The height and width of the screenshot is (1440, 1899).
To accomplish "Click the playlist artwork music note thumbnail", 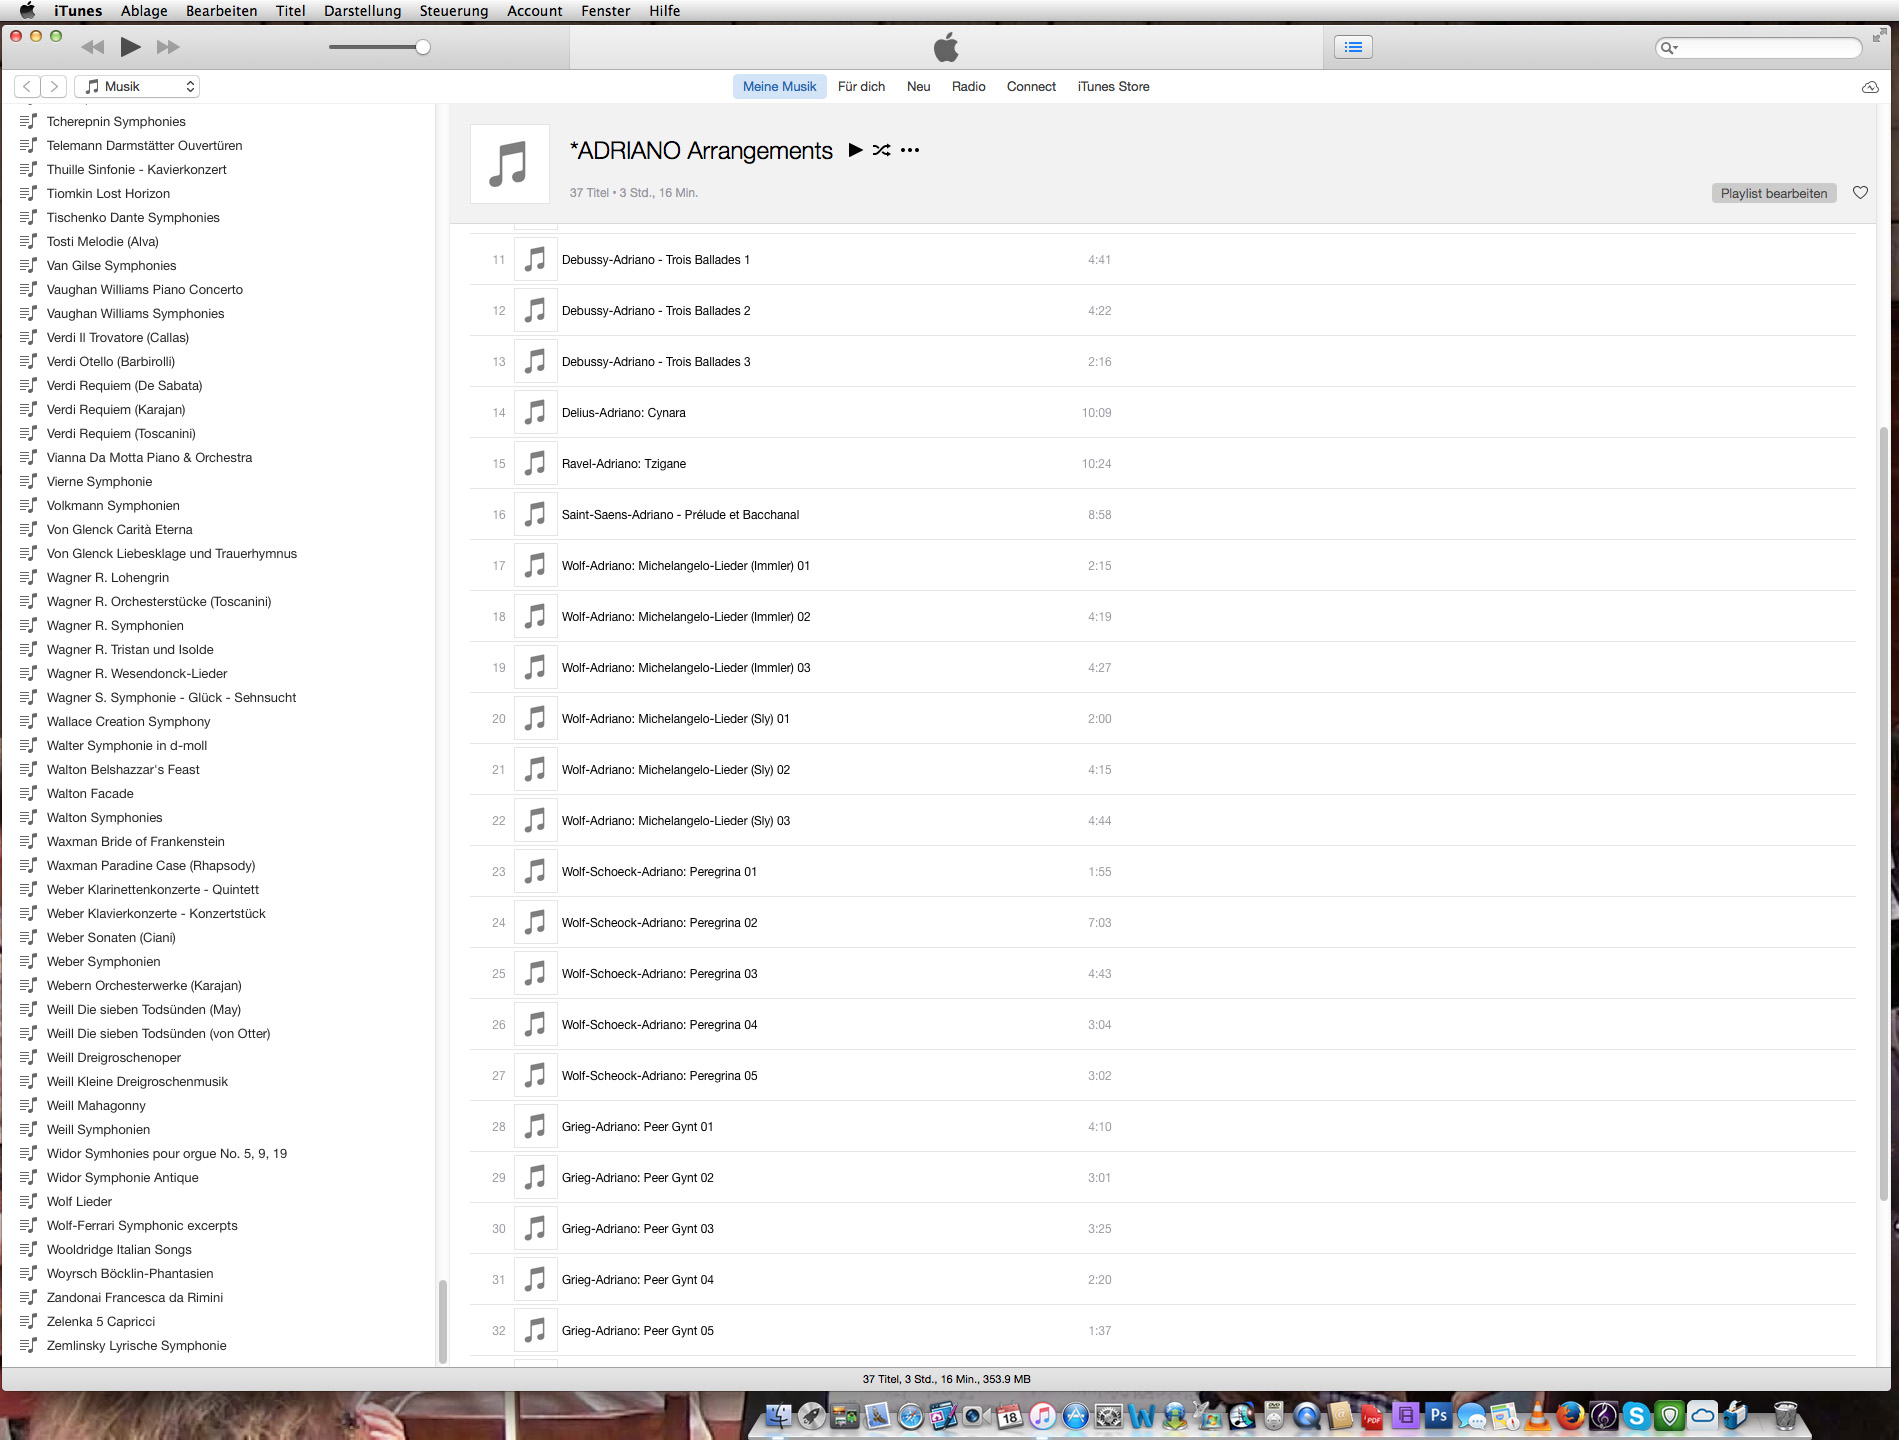I will [509, 164].
